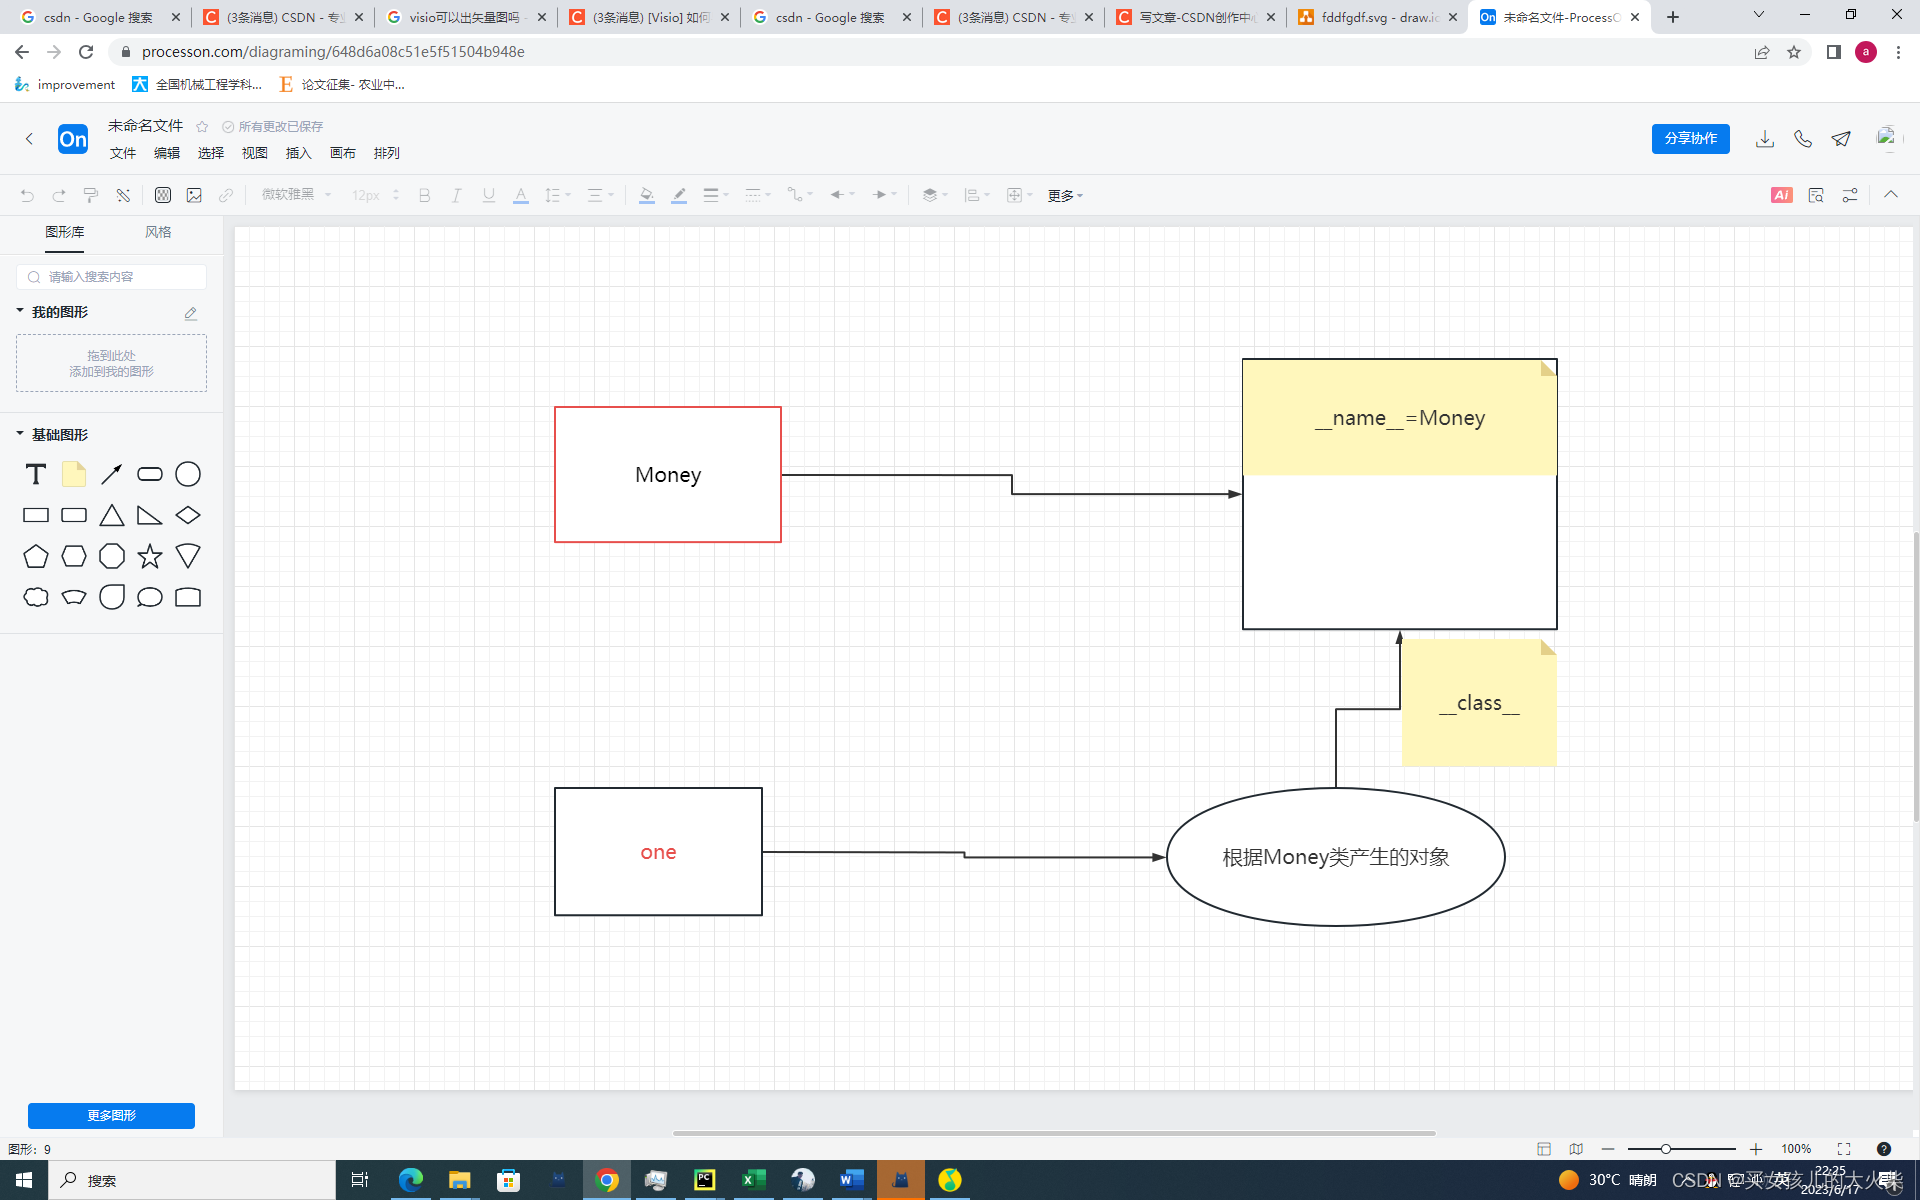Click the zoom slider handle
Image resolution: width=1920 pixels, height=1200 pixels.
1665,1149
